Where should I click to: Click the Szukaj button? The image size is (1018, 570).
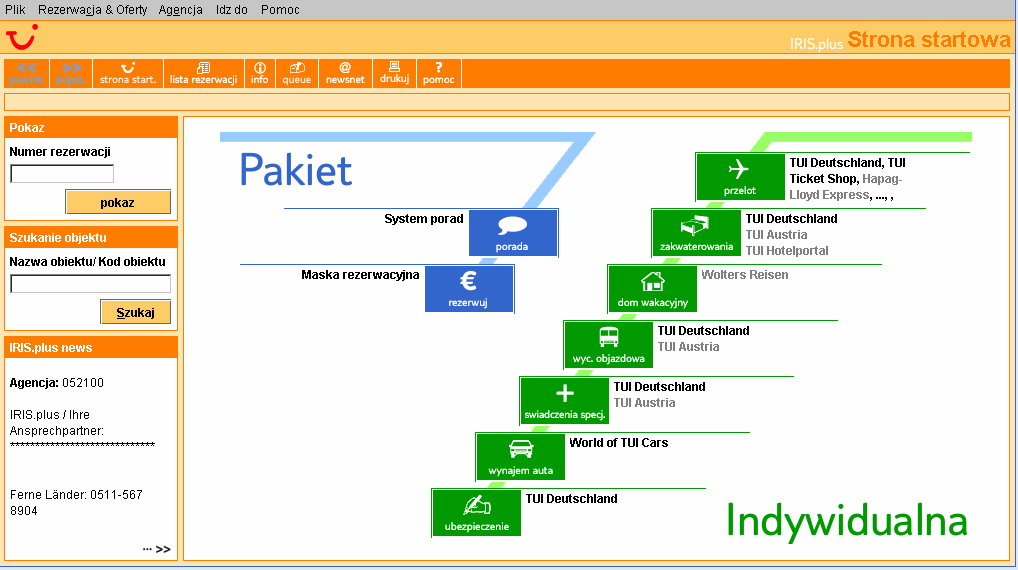point(135,312)
